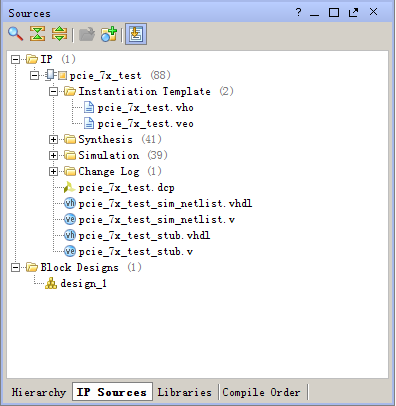Click the Add Sources plus icon

109,34
